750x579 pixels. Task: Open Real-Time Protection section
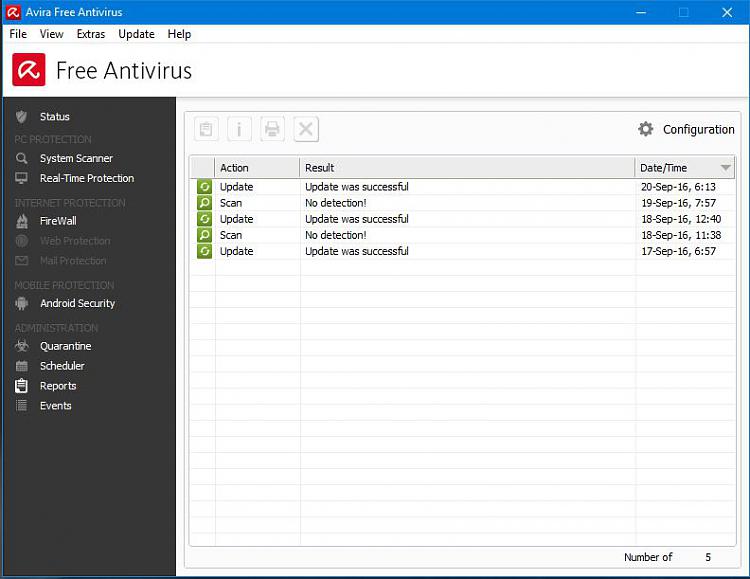click(86, 178)
